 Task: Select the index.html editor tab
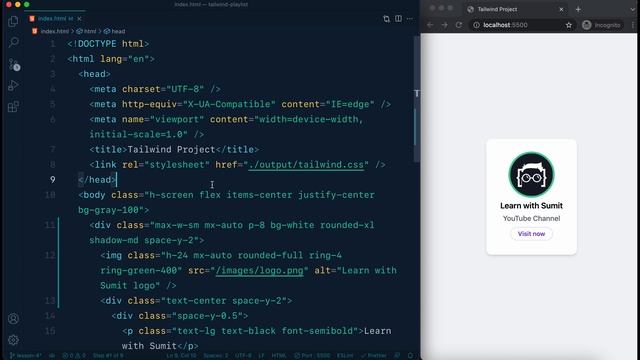click(55, 19)
